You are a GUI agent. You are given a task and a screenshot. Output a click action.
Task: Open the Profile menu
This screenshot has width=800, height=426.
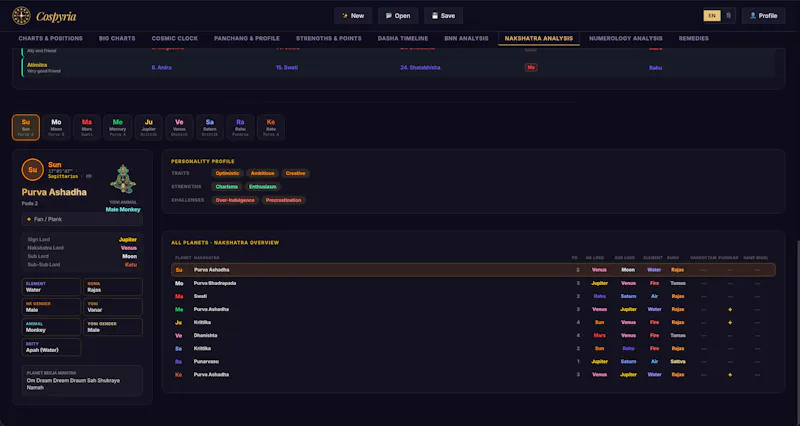tap(763, 16)
